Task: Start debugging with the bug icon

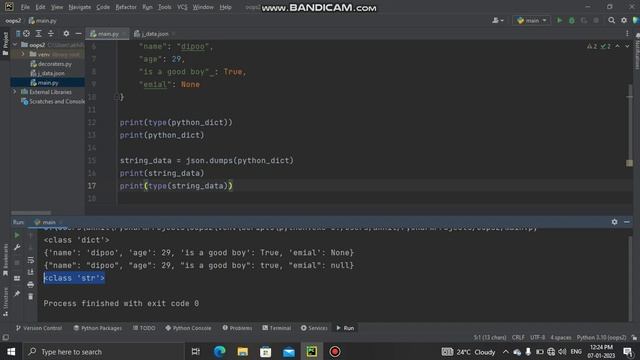Action: click(572, 20)
